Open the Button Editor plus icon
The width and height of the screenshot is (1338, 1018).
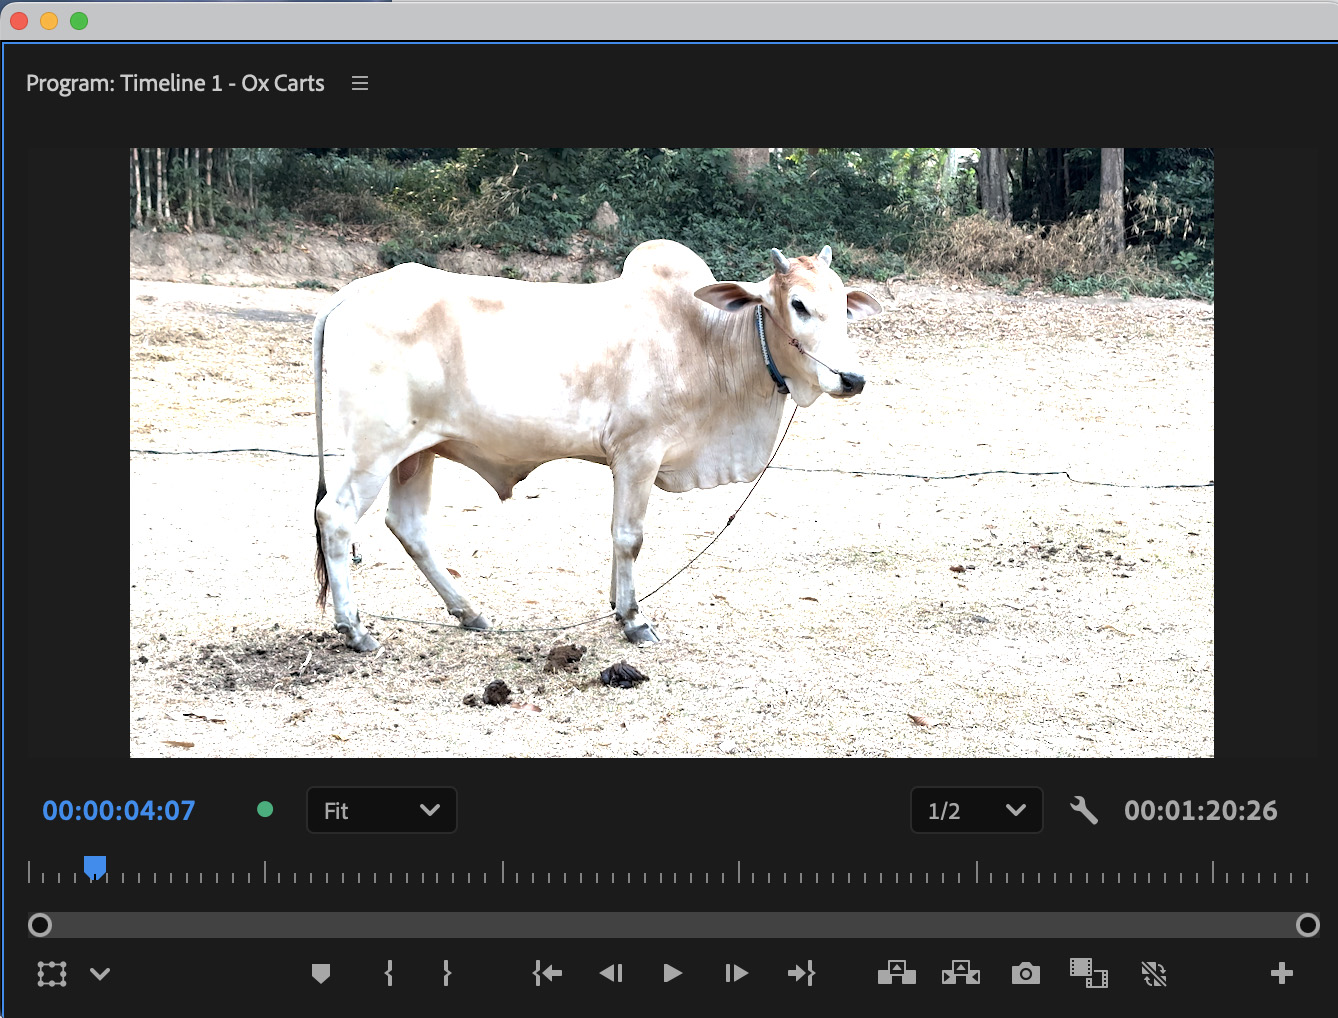pos(1282,974)
